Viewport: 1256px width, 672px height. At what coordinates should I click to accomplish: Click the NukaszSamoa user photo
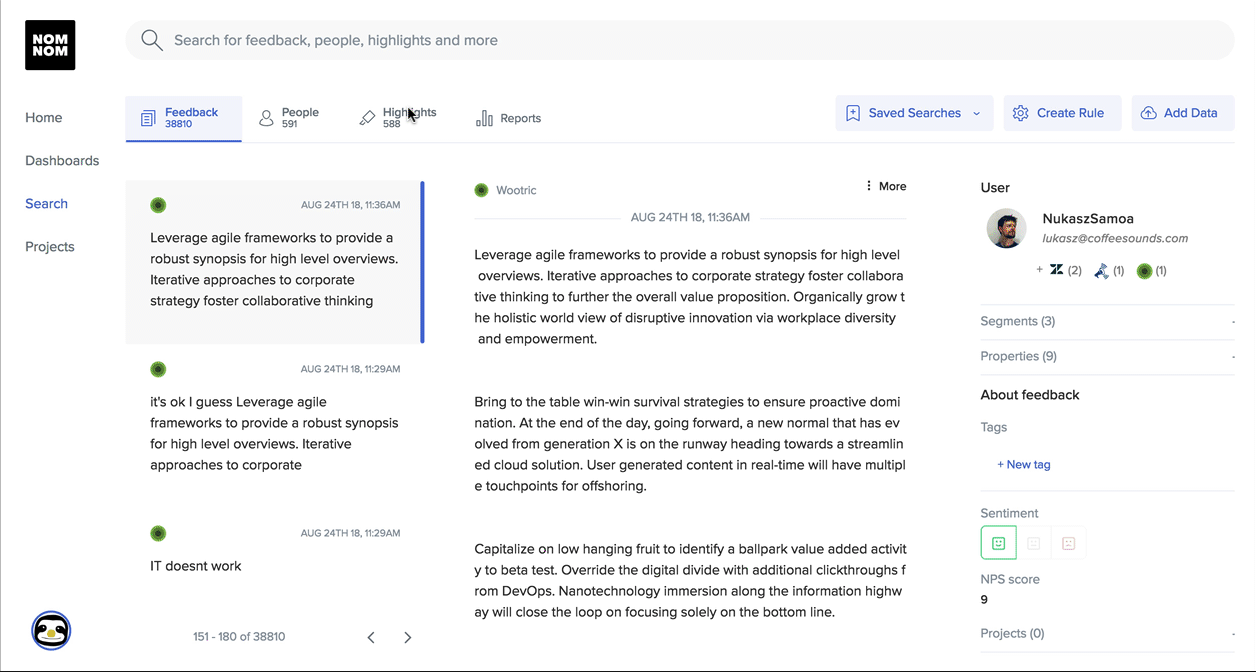[1006, 228]
